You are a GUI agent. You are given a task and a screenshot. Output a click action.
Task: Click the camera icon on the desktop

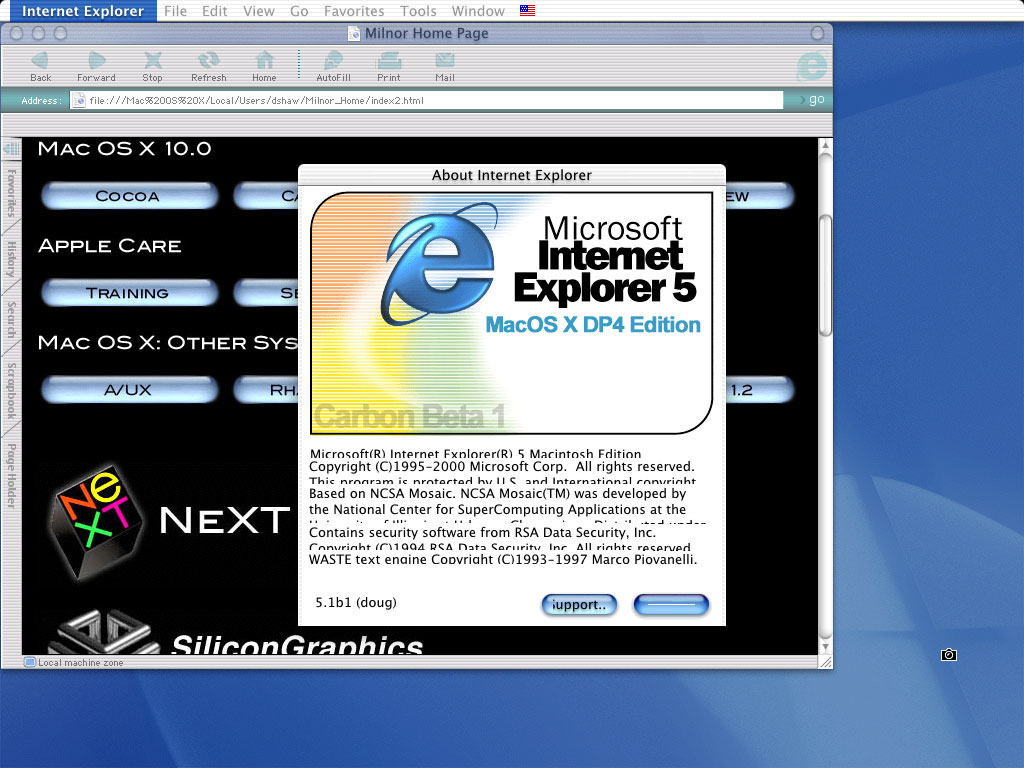pos(949,654)
